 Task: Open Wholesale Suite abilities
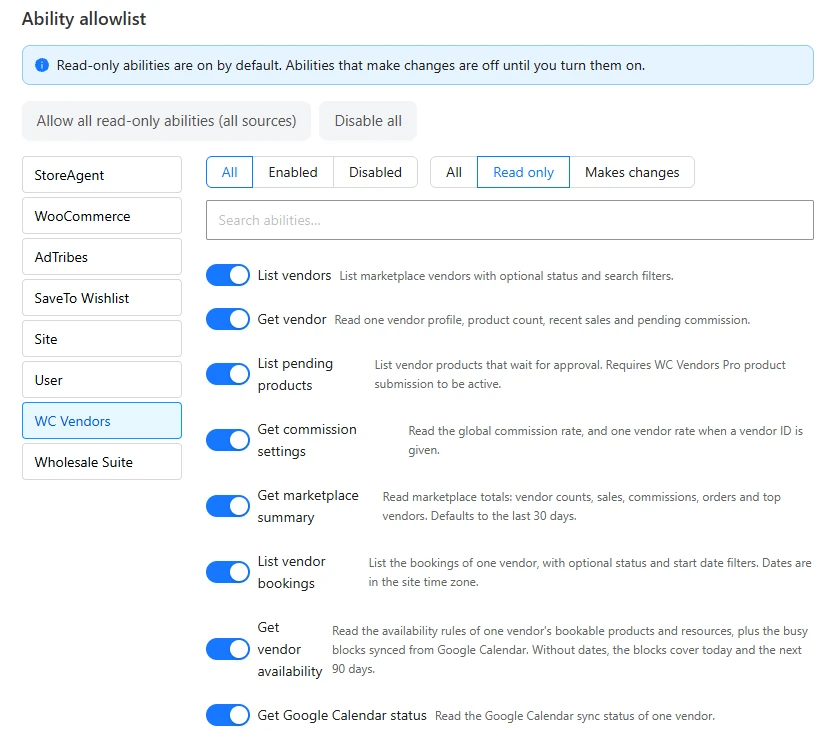102,462
